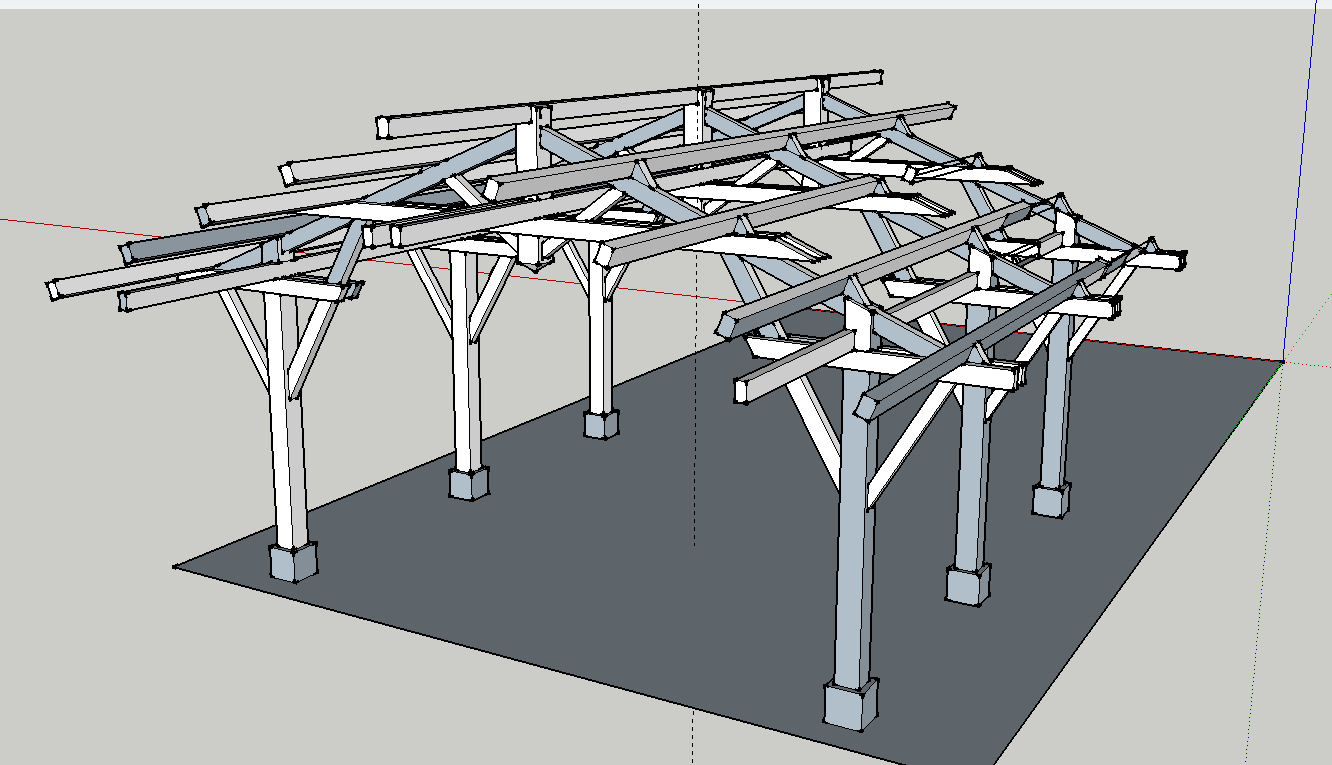Click the front-right post's concrete footing
The width and height of the screenshot is (1332, 765).
point(851,703)
